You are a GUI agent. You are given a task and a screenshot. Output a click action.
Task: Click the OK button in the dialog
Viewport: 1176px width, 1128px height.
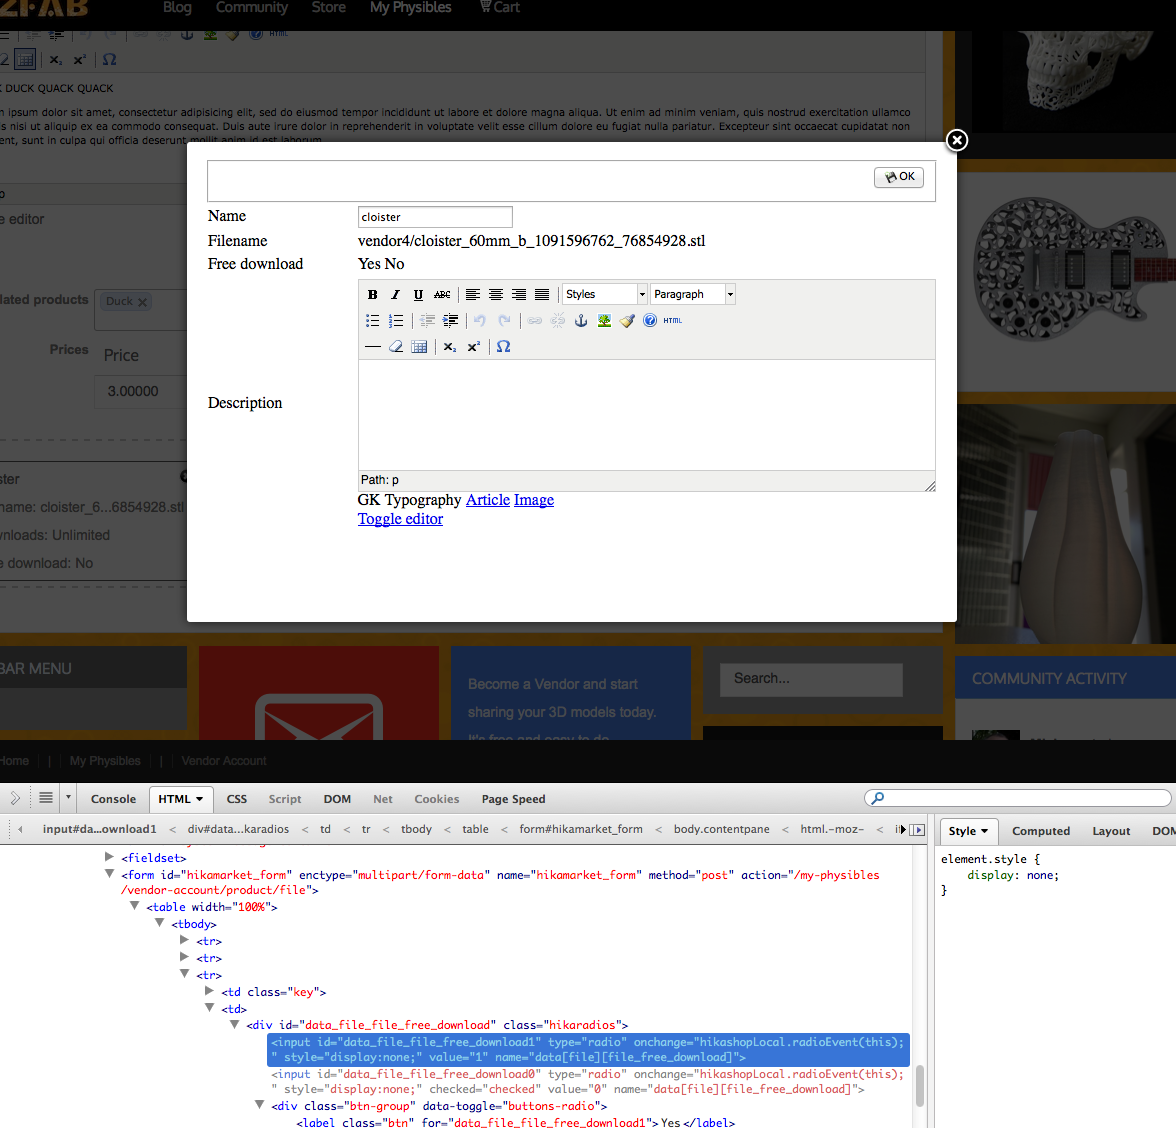(899, 177)
